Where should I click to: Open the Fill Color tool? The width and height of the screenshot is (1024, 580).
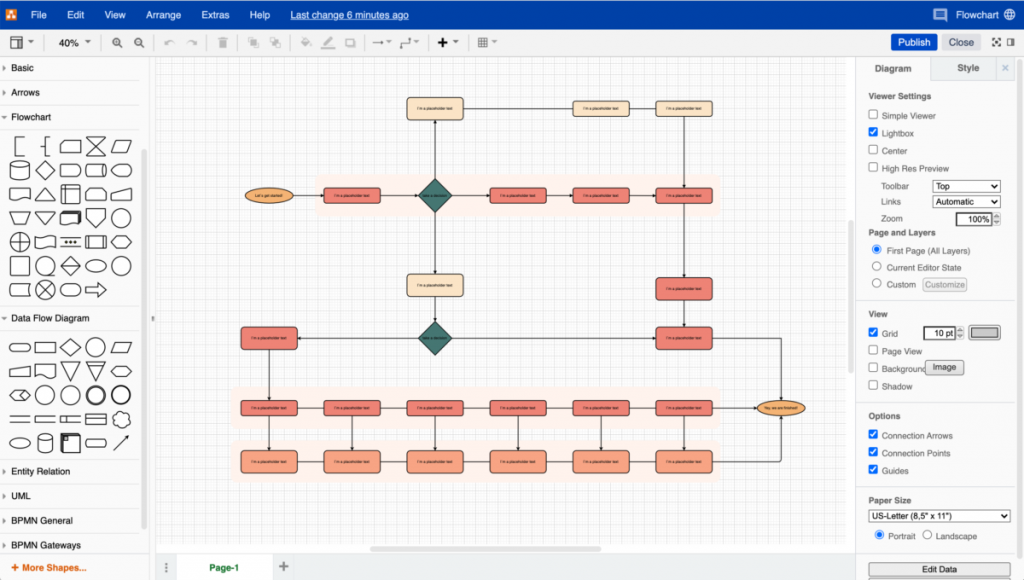(x=306, y=42)
